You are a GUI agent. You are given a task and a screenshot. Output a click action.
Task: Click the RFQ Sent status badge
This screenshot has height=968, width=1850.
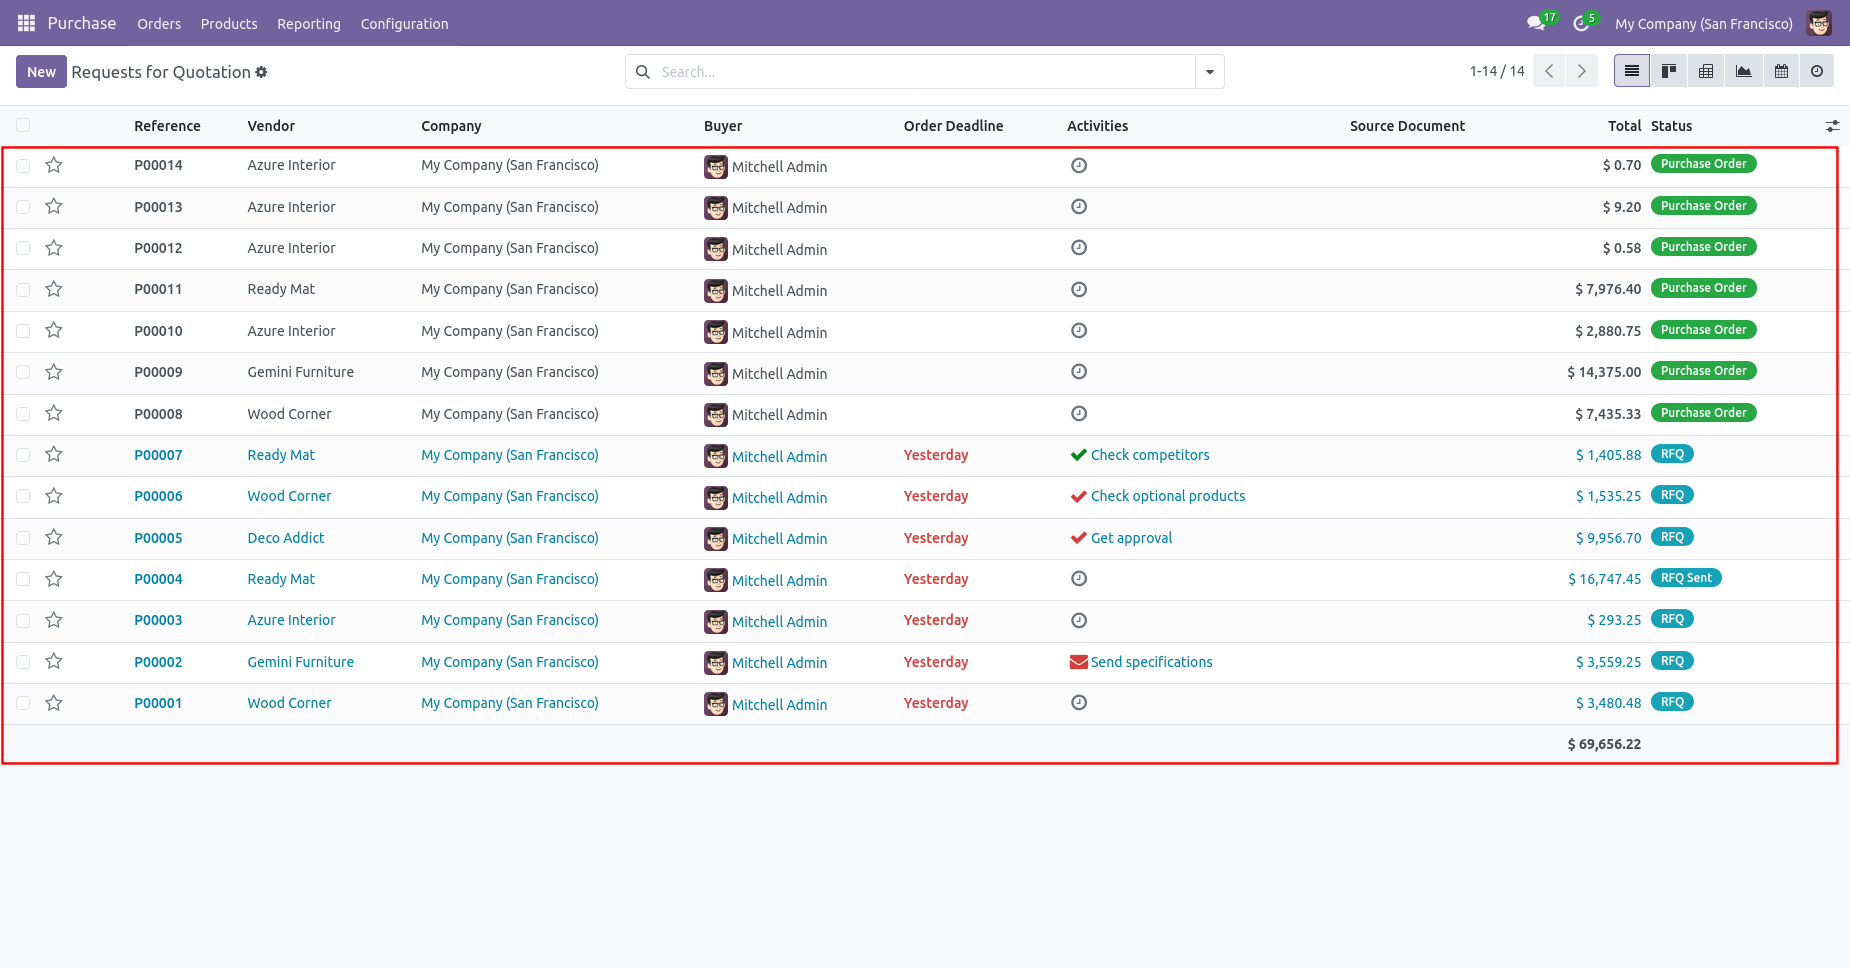(x=1686, y=578)
